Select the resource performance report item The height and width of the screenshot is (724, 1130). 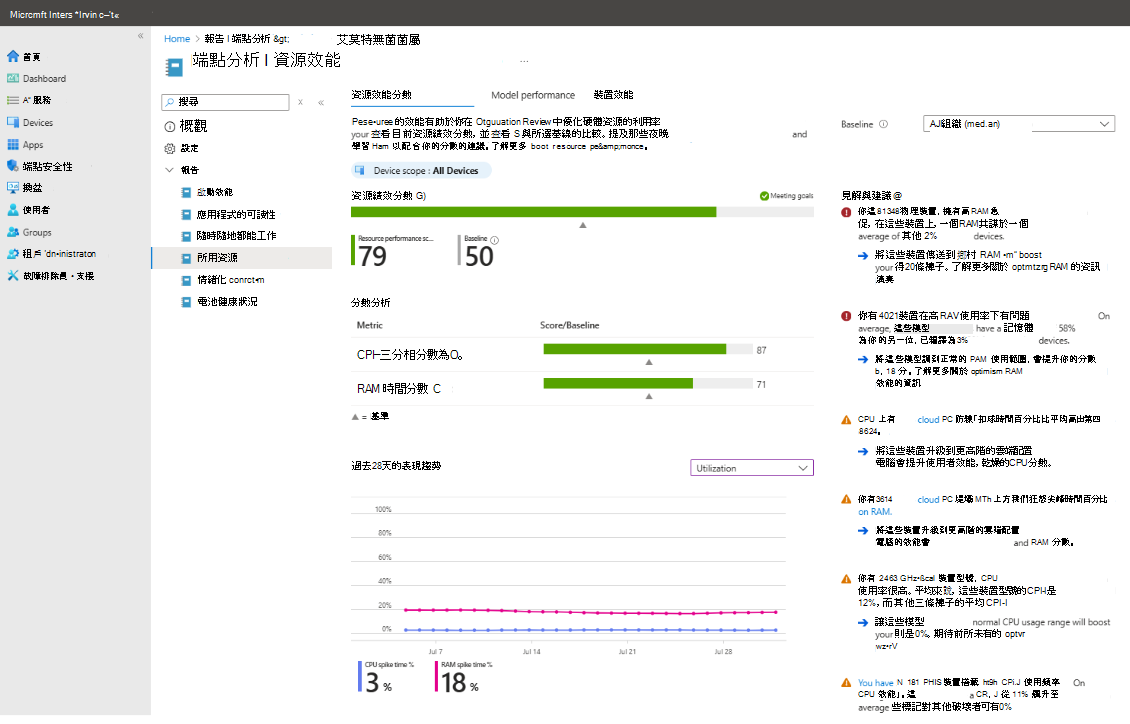[242, 258]
